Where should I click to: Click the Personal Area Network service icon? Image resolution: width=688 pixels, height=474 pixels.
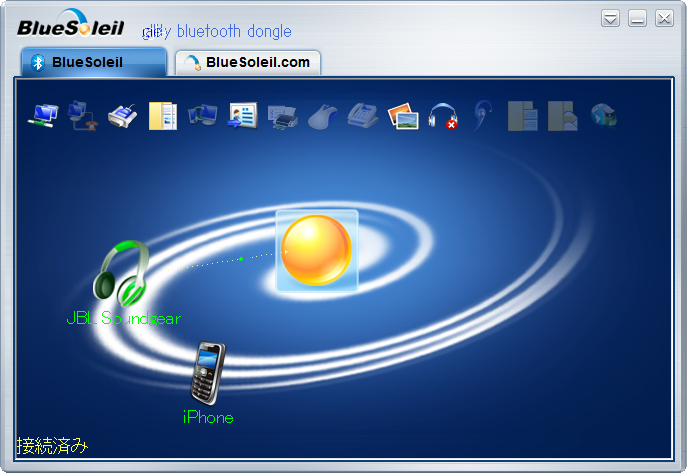click(x=42, y=116)
